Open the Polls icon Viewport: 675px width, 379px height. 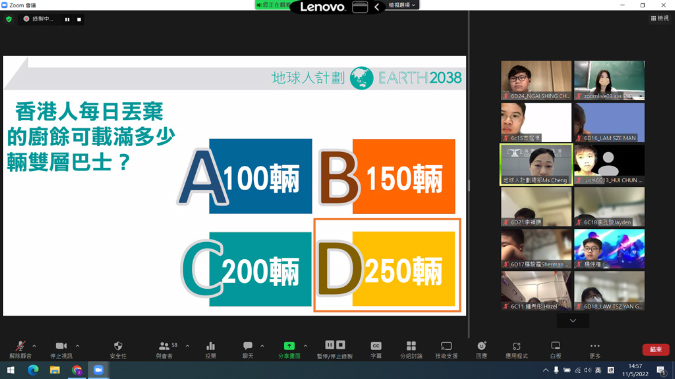click(211, 349)
